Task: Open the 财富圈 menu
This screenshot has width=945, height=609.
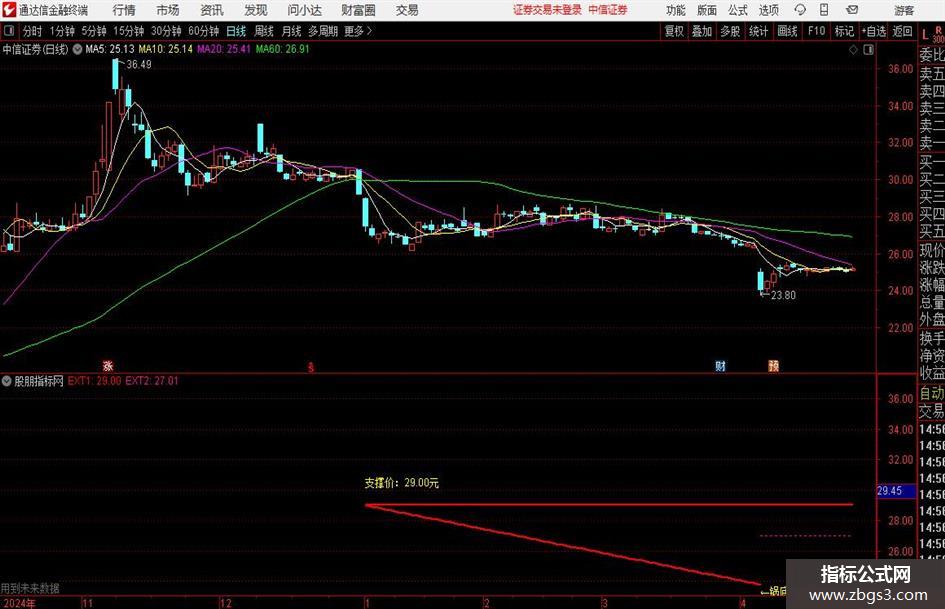Action: pyautogui.click(x=358, y=10)
